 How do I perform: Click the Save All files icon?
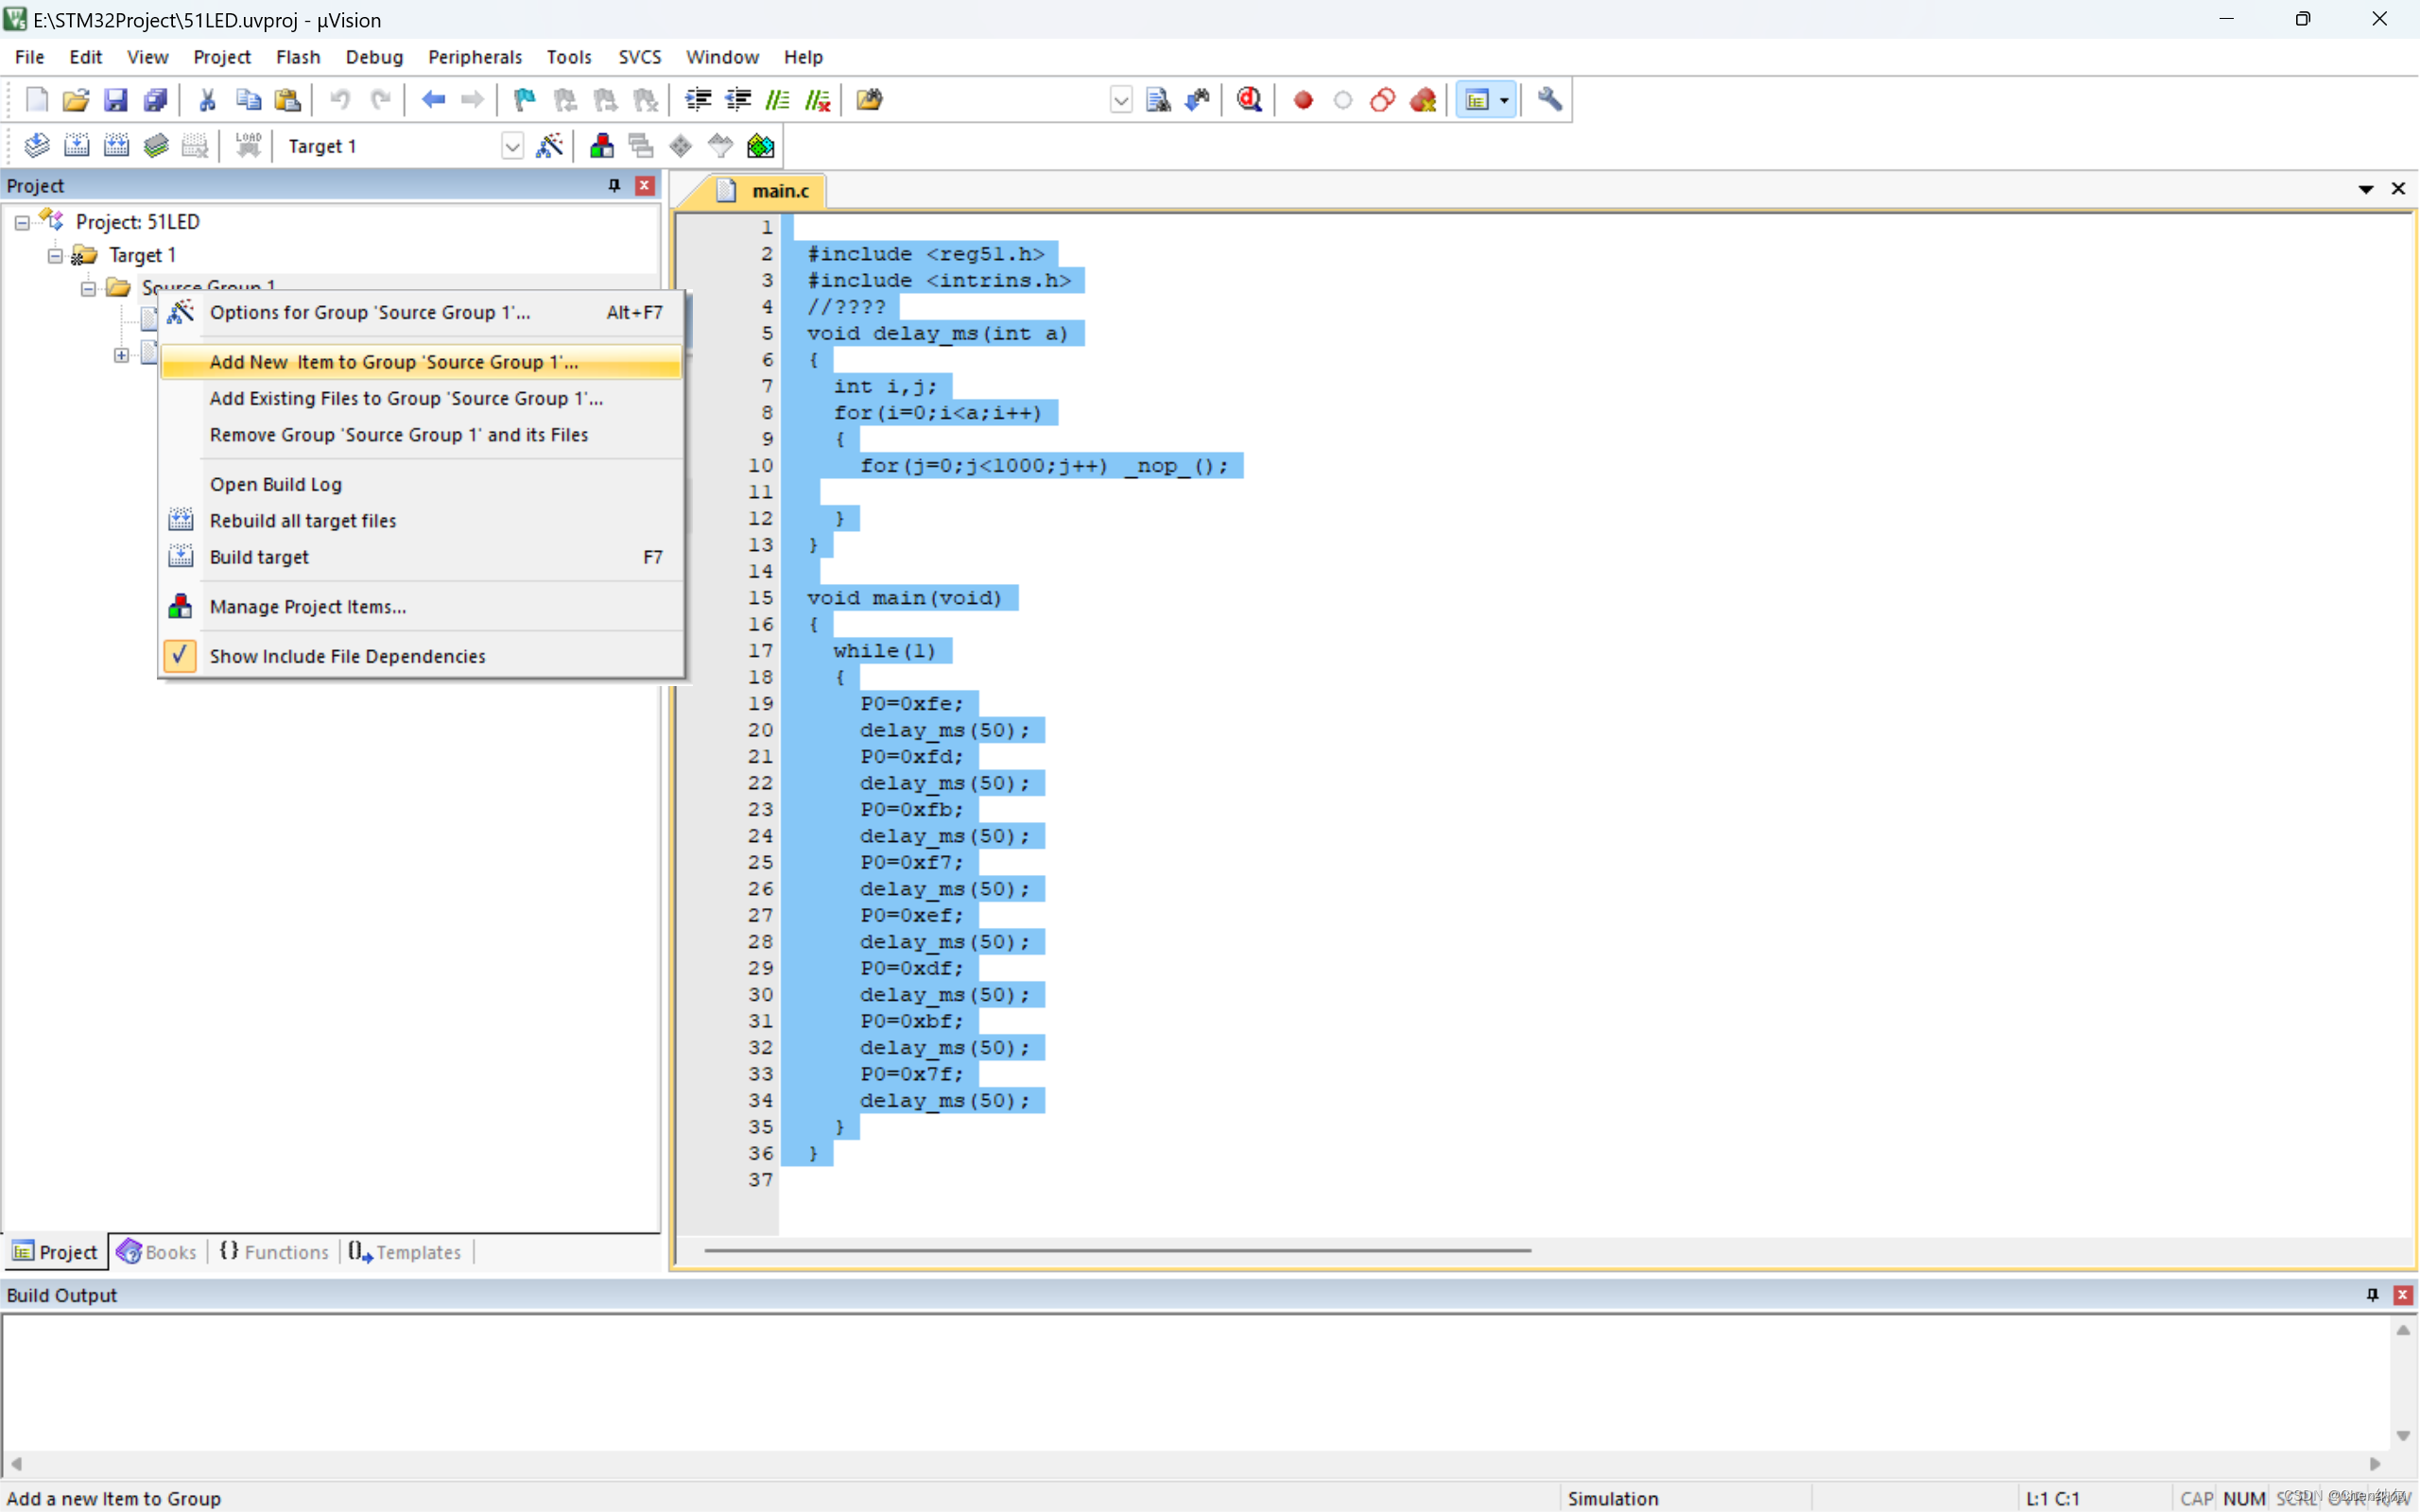[x=155, y=100]
